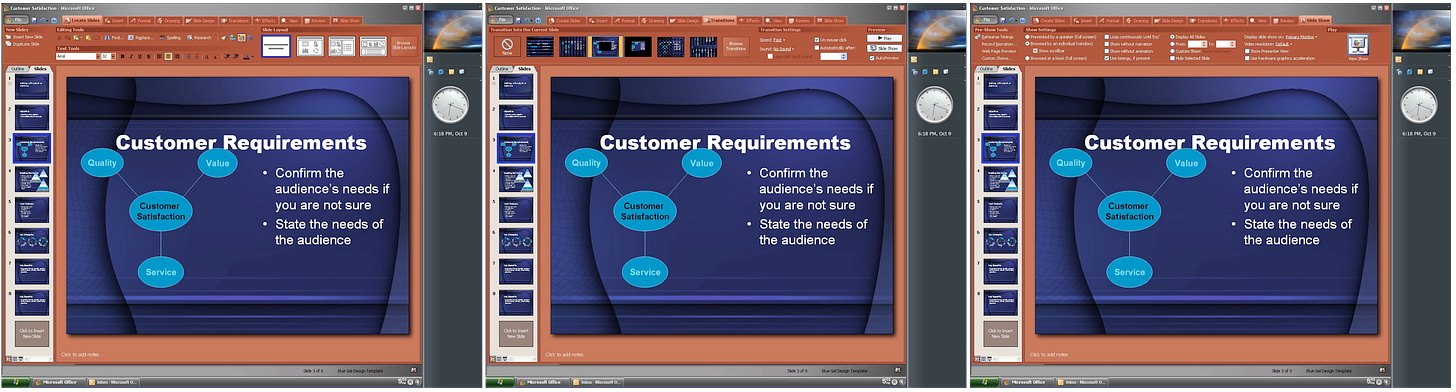Click Browse Transitions button
This screenshot has height=392, width=1456.
tap(736, 47)
